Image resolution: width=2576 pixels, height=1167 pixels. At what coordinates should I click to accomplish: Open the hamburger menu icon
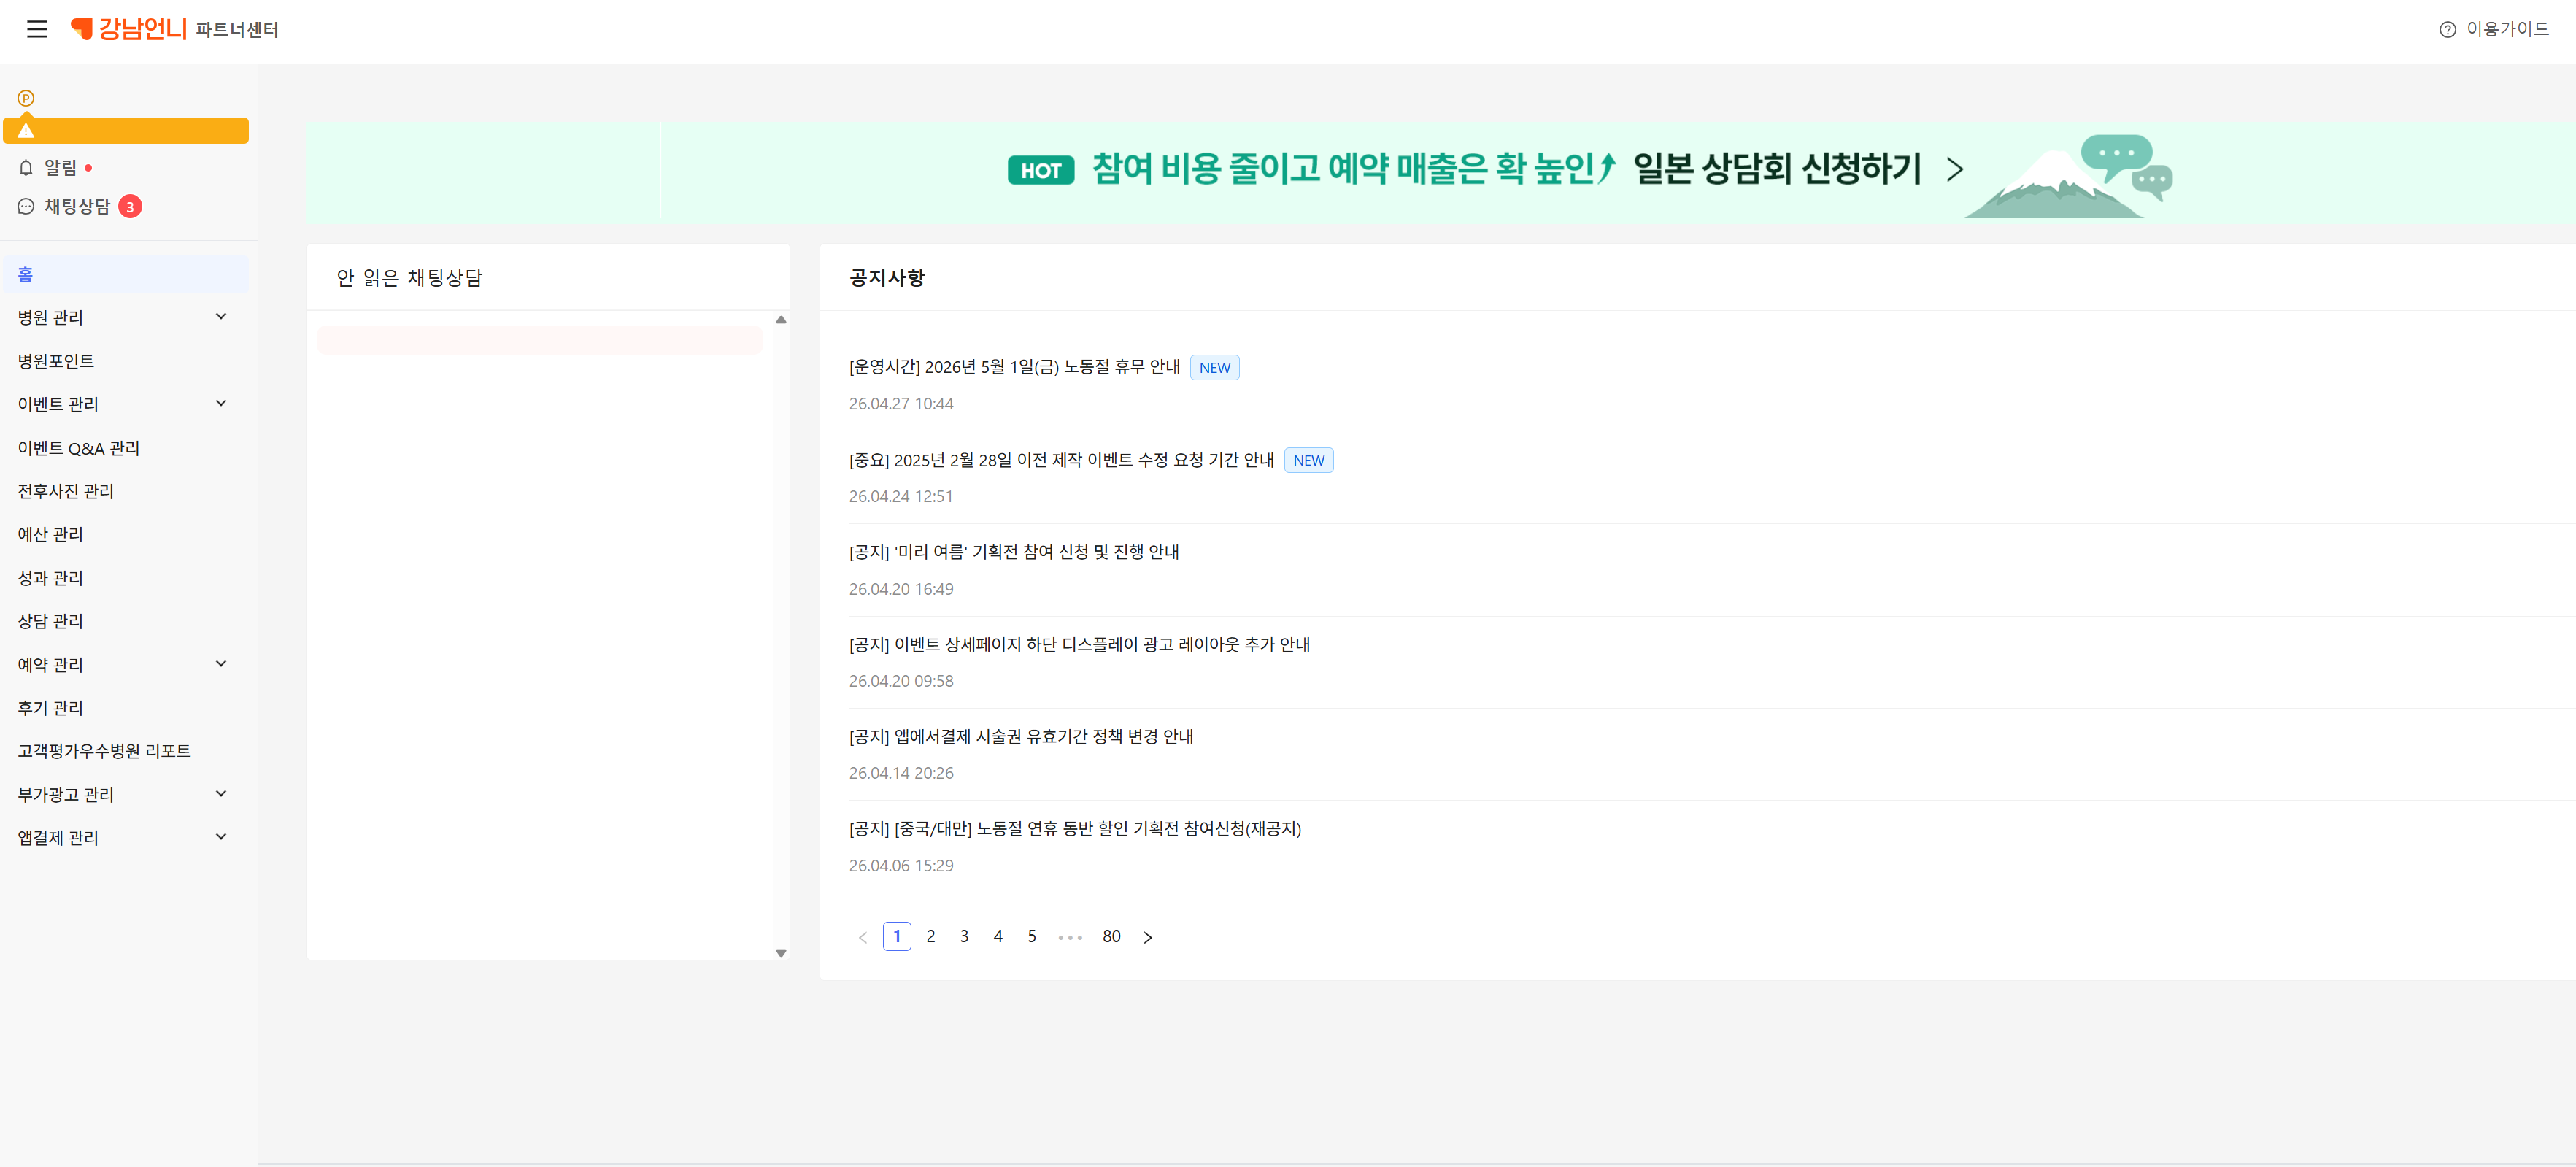pyautogui.click(x=37, y=29)
